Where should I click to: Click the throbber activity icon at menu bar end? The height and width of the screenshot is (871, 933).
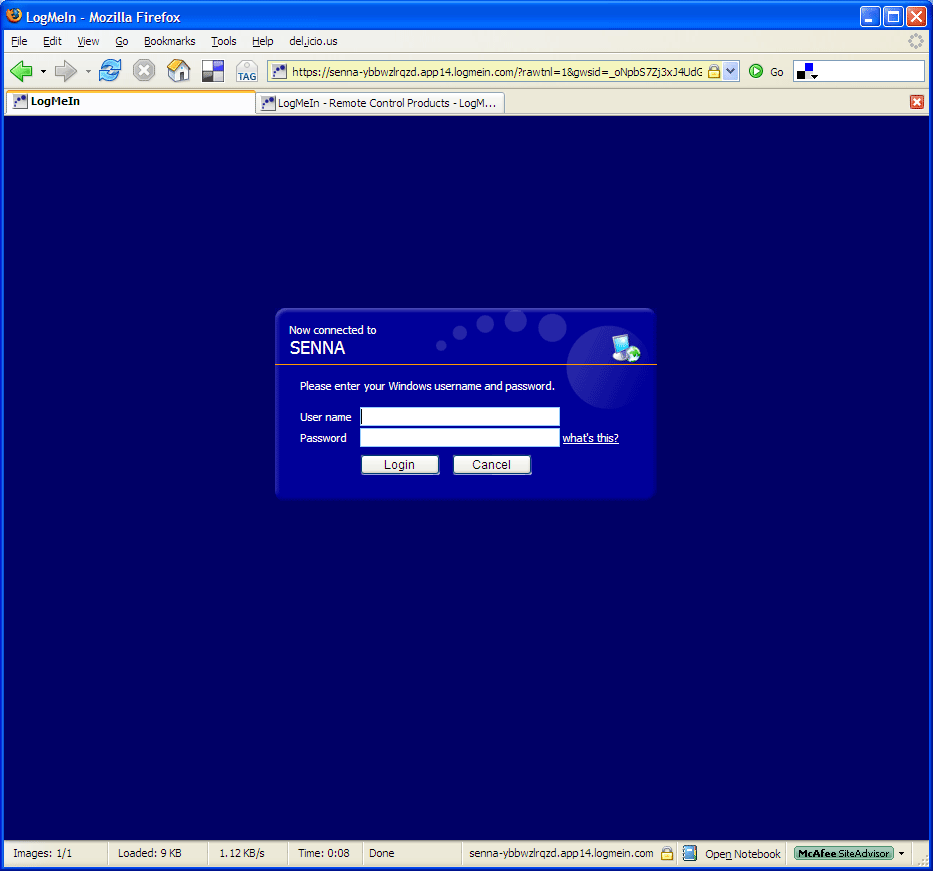pyautogui.click(x=916, y=41)
